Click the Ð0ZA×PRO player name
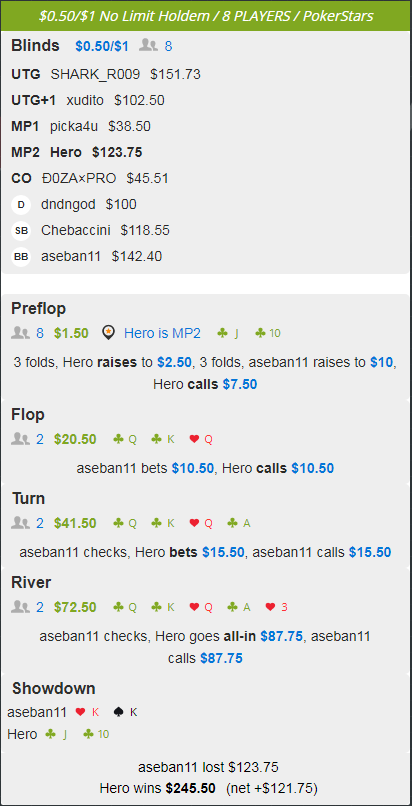Image resolution: width=412 pixels, height=806 pixels. click(79, 178)
